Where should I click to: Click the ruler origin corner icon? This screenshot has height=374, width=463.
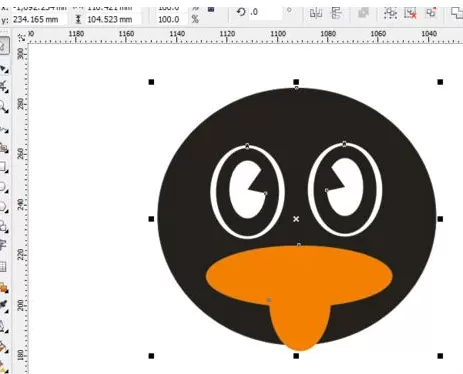(22, 38)
